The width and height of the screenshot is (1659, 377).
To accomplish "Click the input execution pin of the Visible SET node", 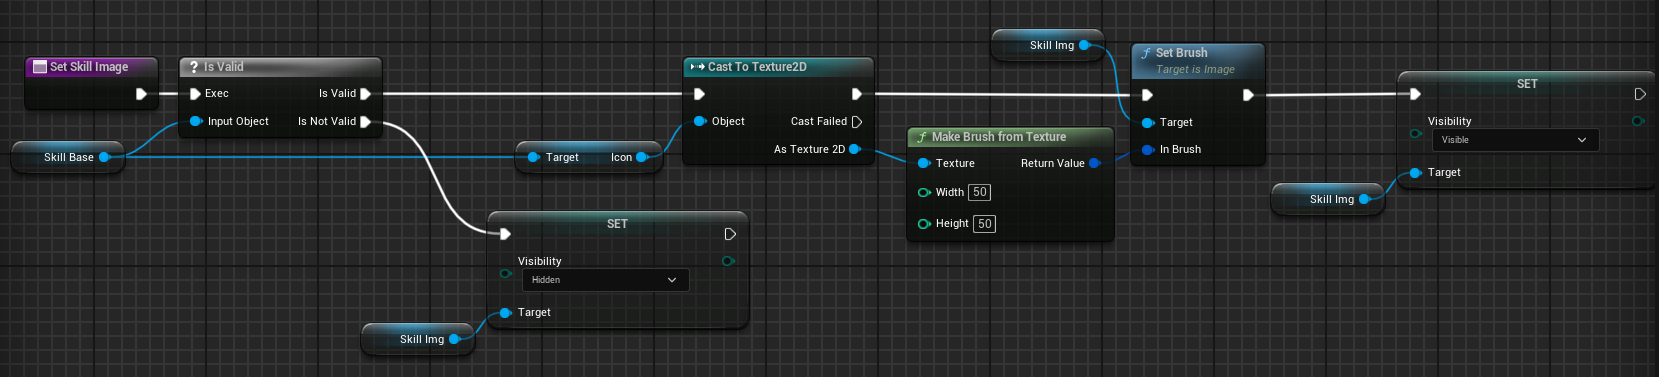I will [x=1415, y=94].
